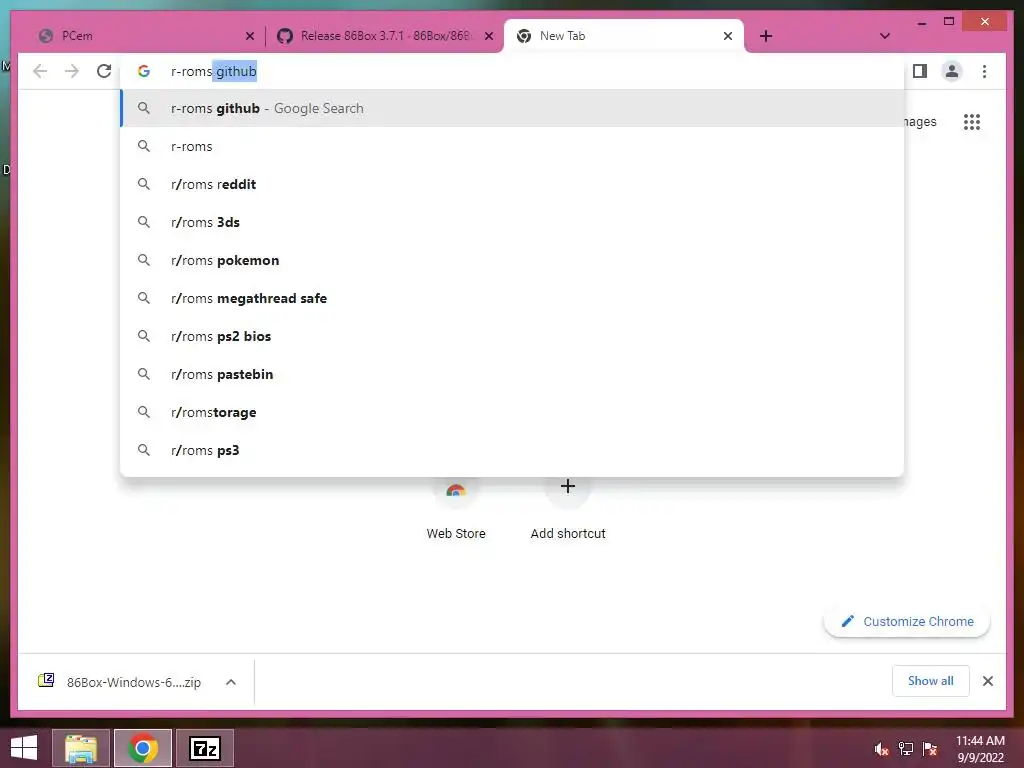
Task: Pick the r/roms pokemon suggestion
Action: (512, 260)
